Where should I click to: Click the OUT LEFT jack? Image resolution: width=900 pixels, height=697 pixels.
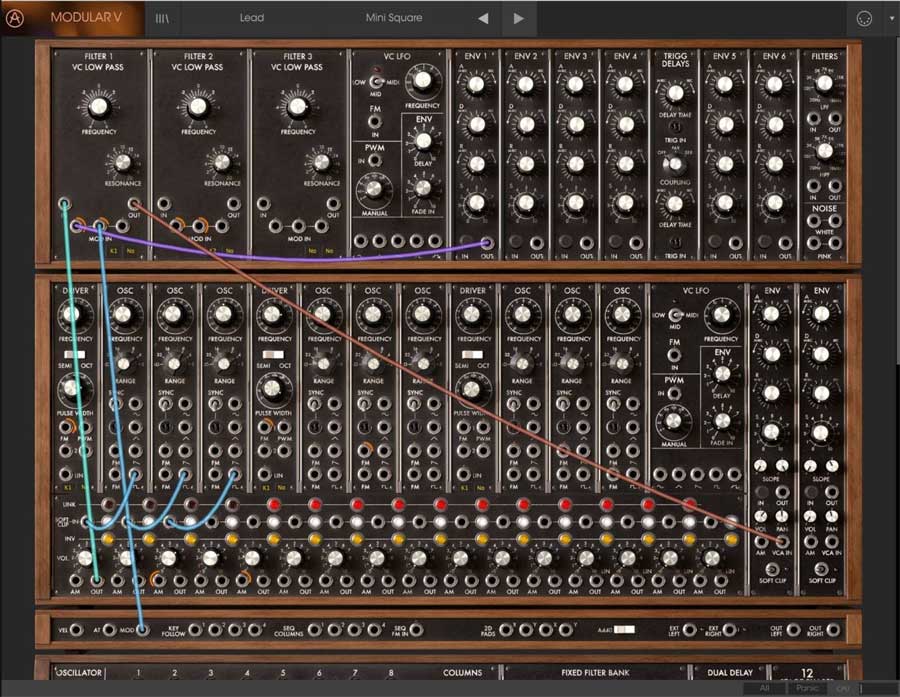pos(793,630)
